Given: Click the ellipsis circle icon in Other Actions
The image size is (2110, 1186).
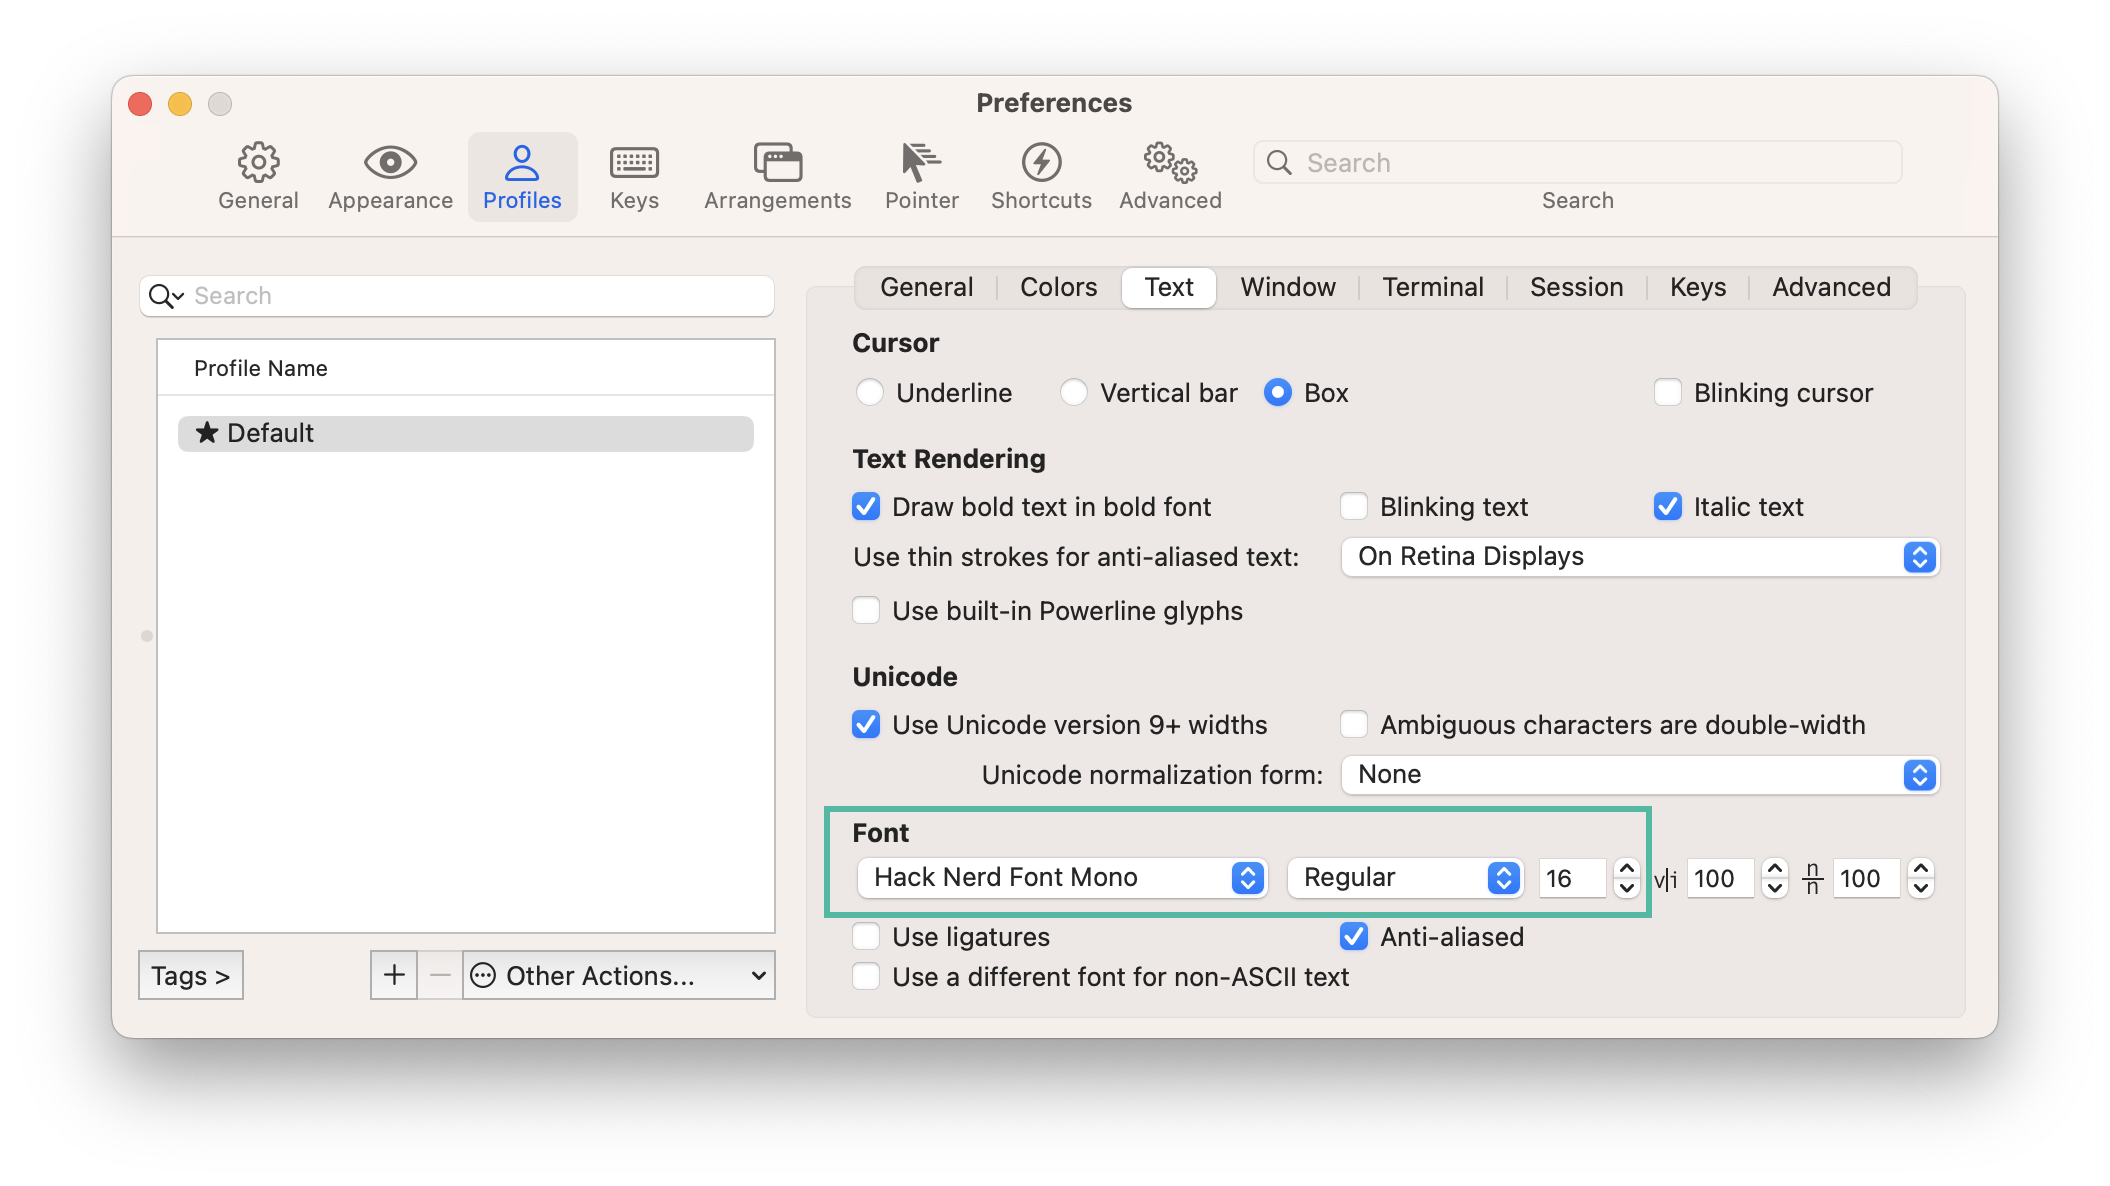Looking at the screenshot, I should click(483, 975).
